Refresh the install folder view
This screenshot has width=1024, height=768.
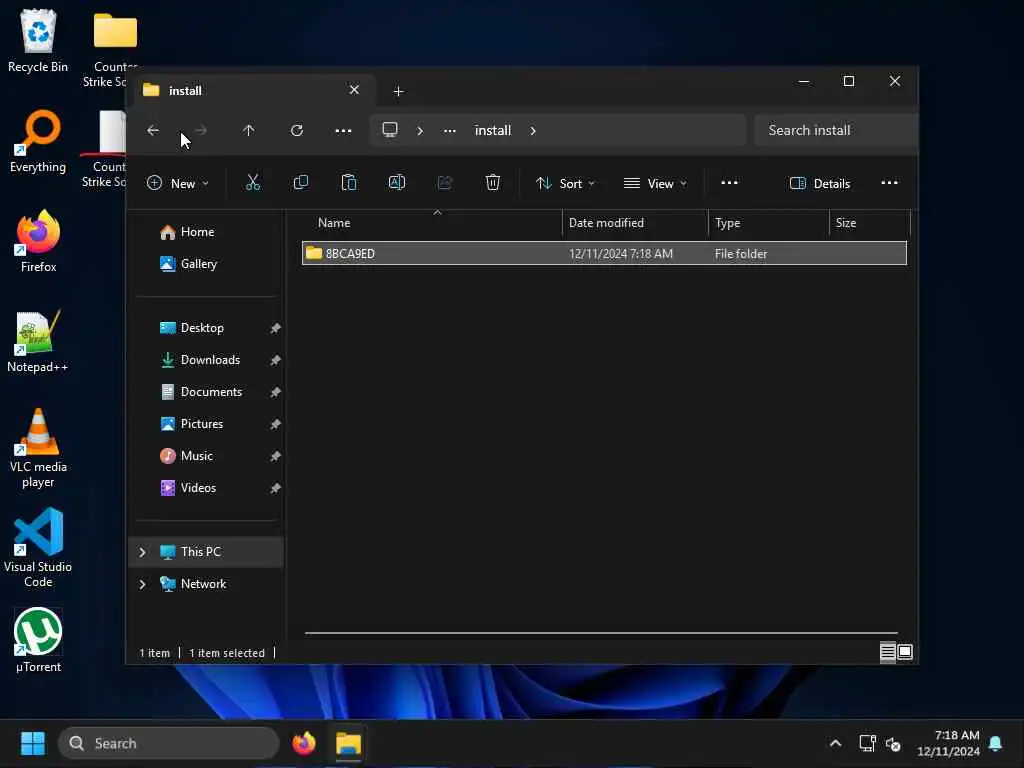point(297,131)
